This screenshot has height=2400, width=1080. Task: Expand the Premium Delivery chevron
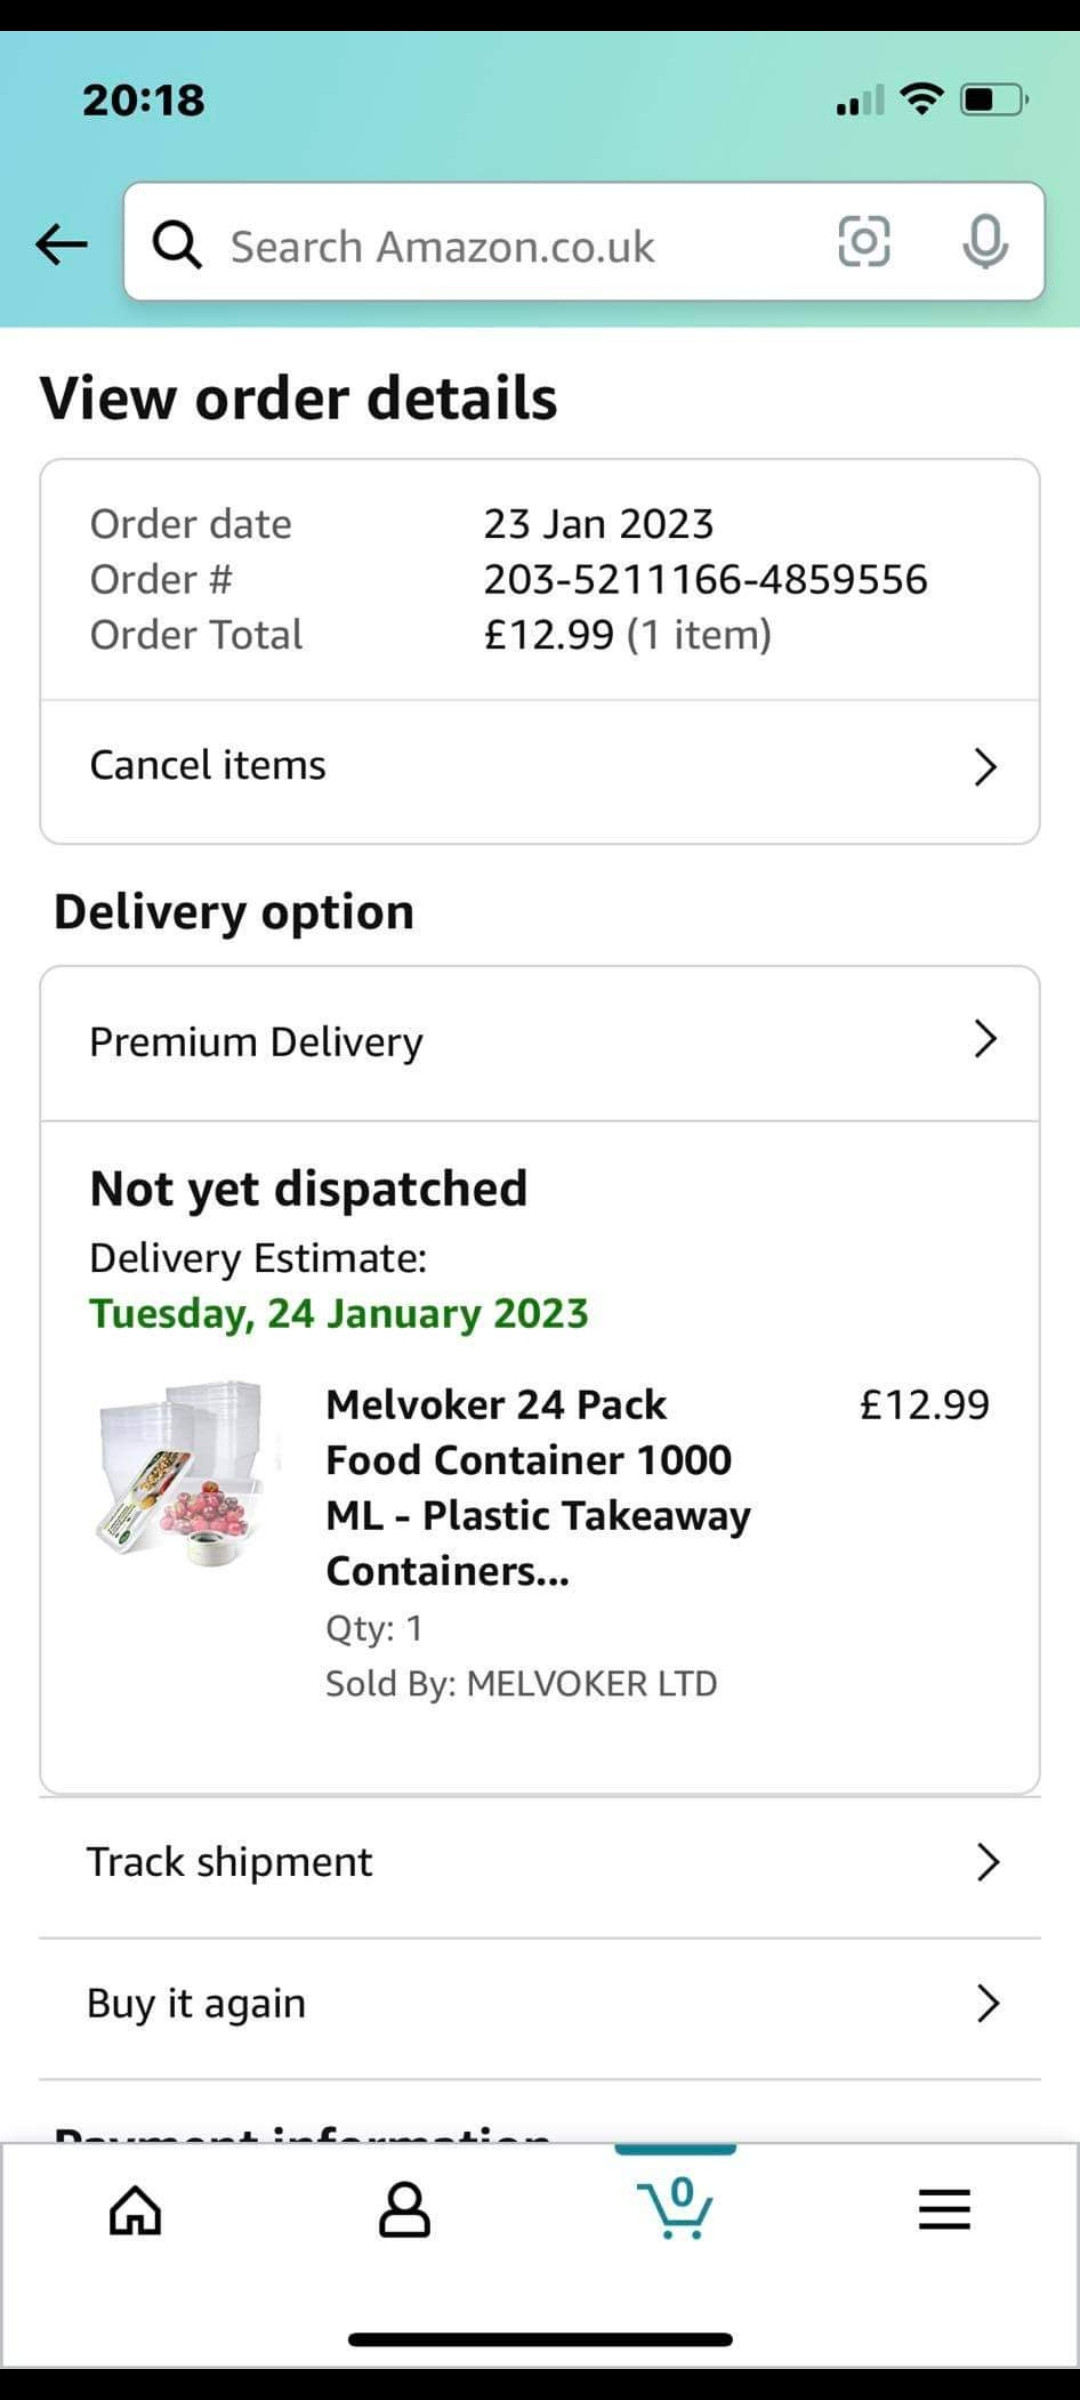point(985,1040)
